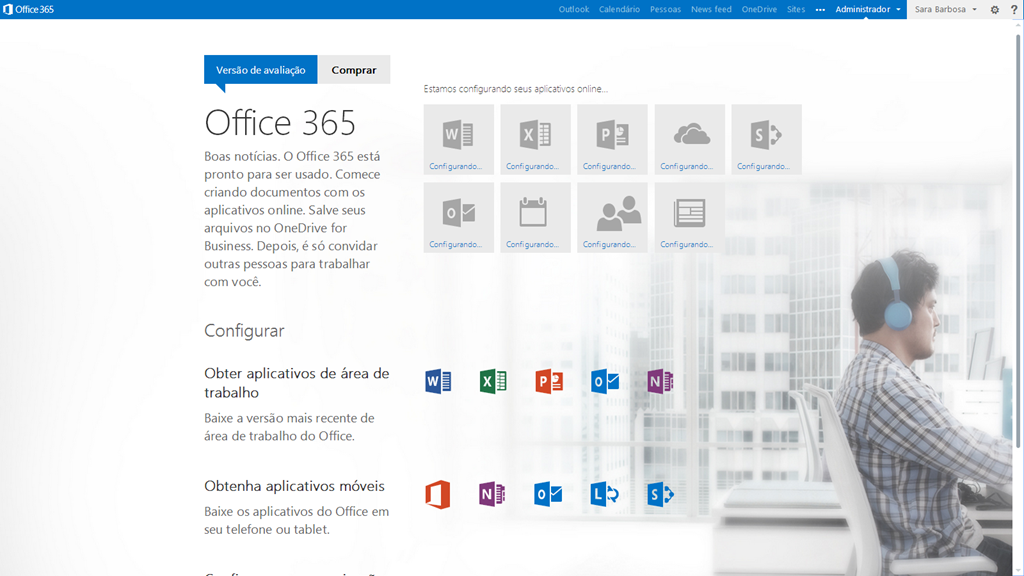The height and width of the screenshot is (576, 1024).
Task: Select the OneDrive cloud tile
Action: [x=689, y=139]
